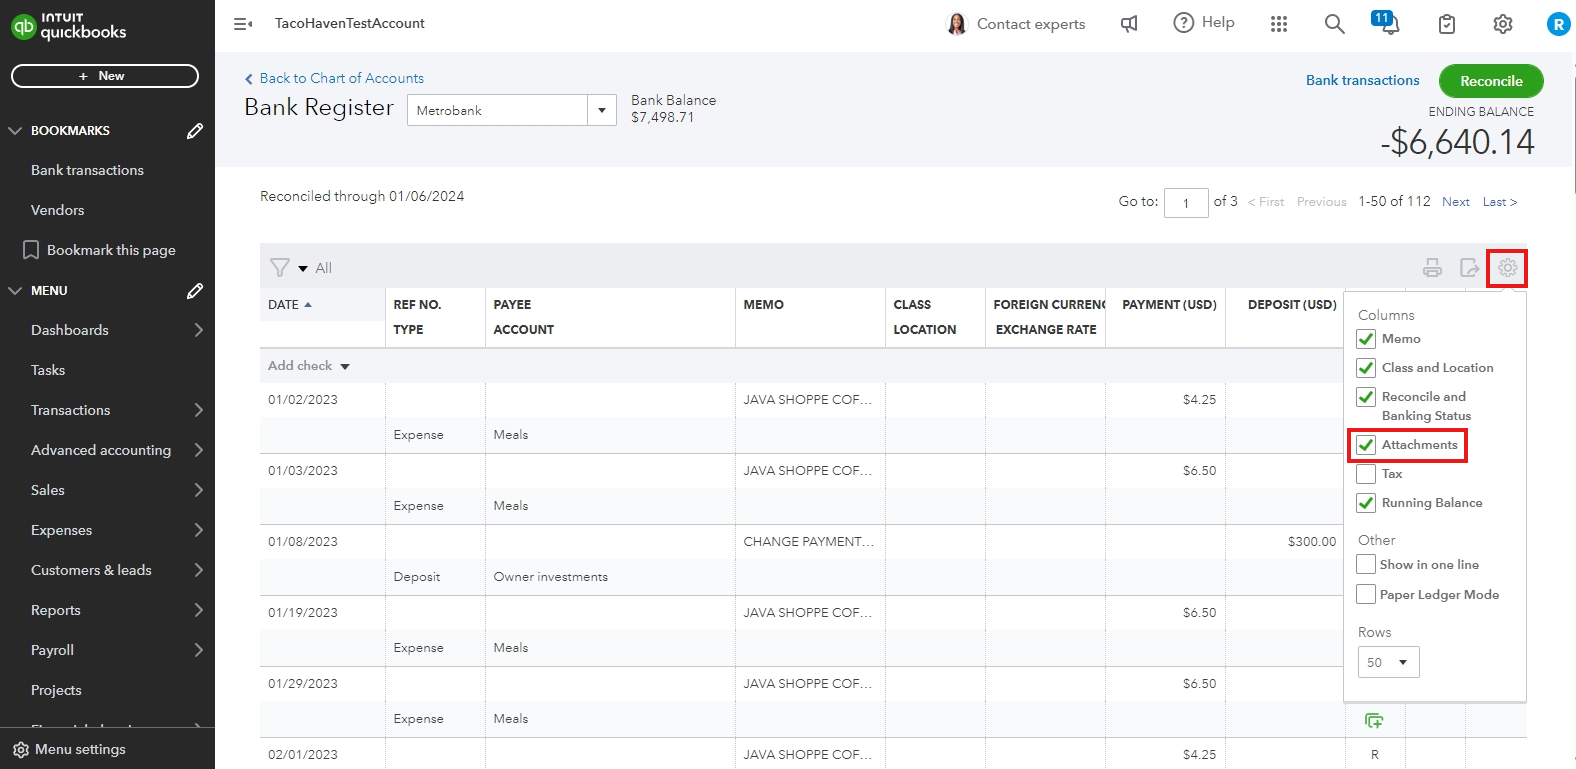The image size is (1576, 769).
Task: Open the Add check dropdown
Action: (x=345, y=366)
